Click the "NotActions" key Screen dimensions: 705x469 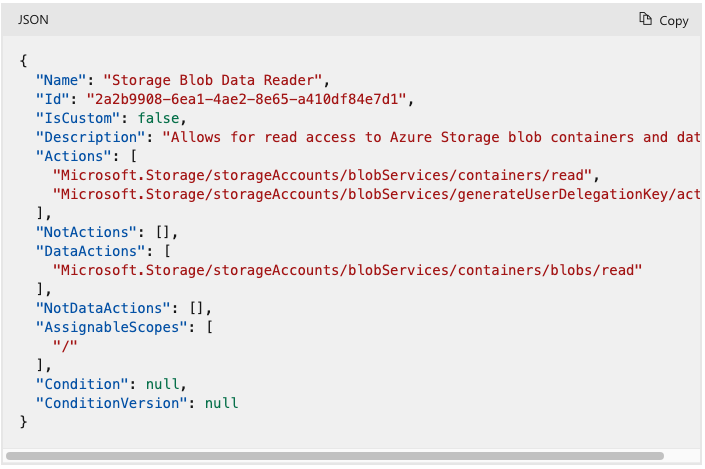point(86,232)
